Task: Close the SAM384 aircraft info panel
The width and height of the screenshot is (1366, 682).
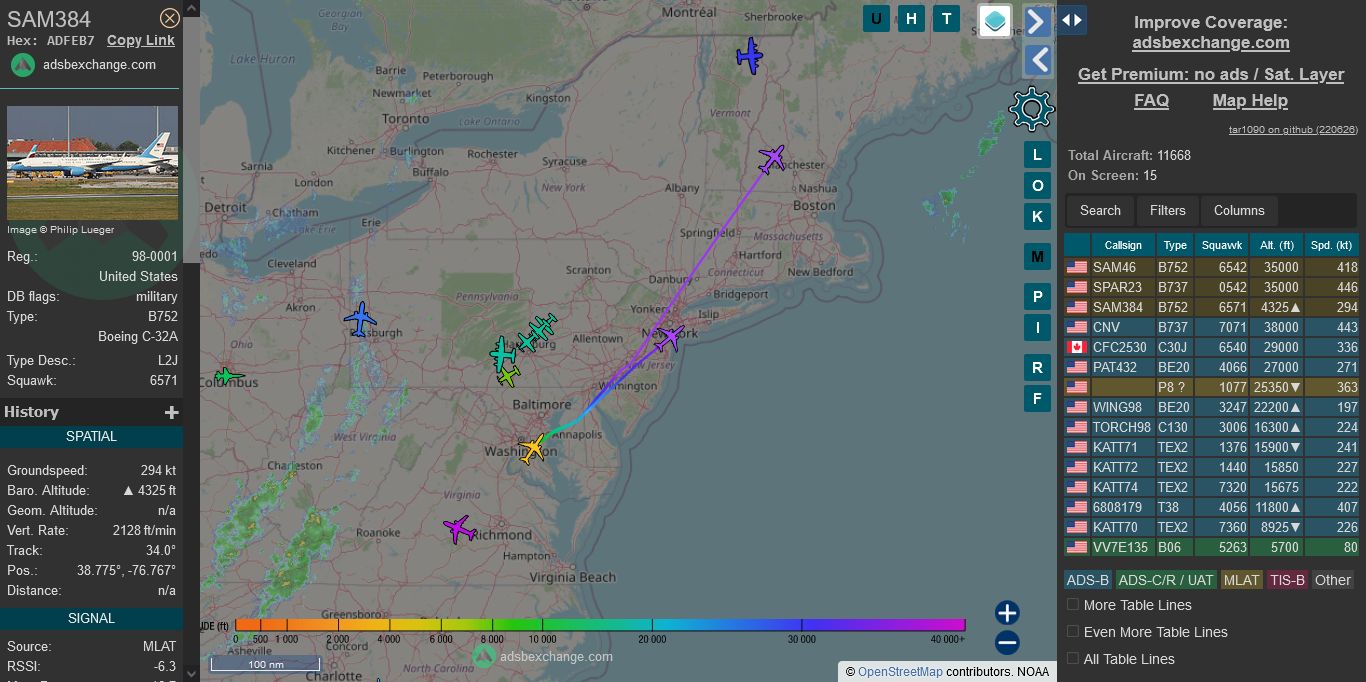Action: click(170, 18)
